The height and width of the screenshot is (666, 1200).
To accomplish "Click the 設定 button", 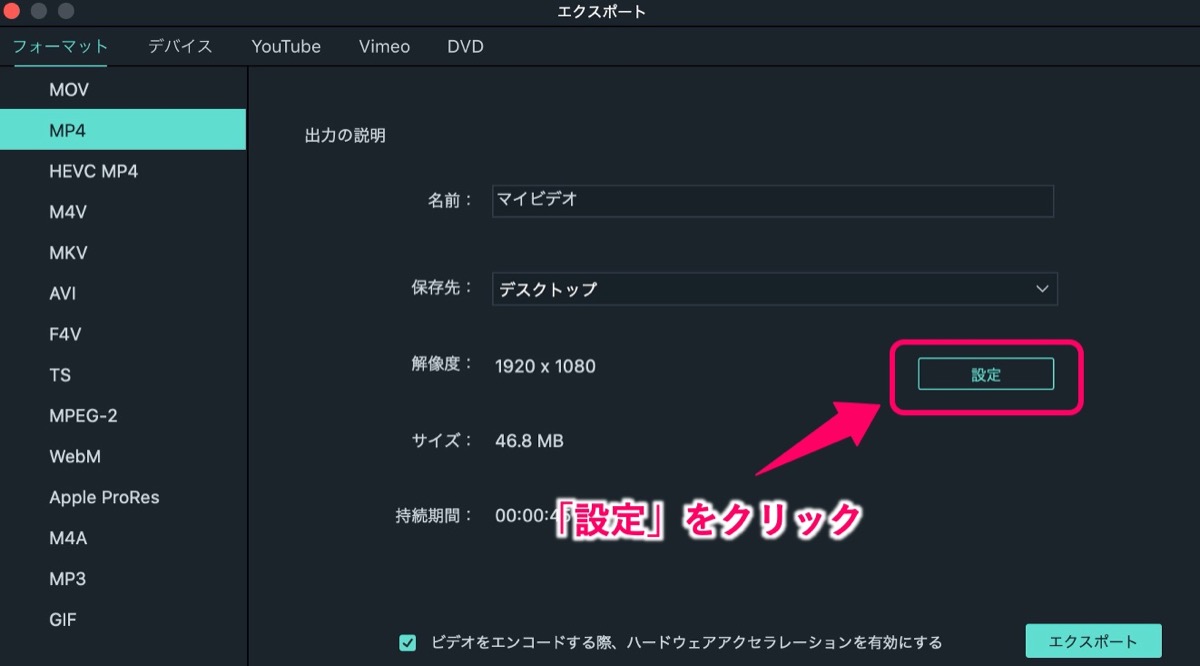I will pos(986,374).
